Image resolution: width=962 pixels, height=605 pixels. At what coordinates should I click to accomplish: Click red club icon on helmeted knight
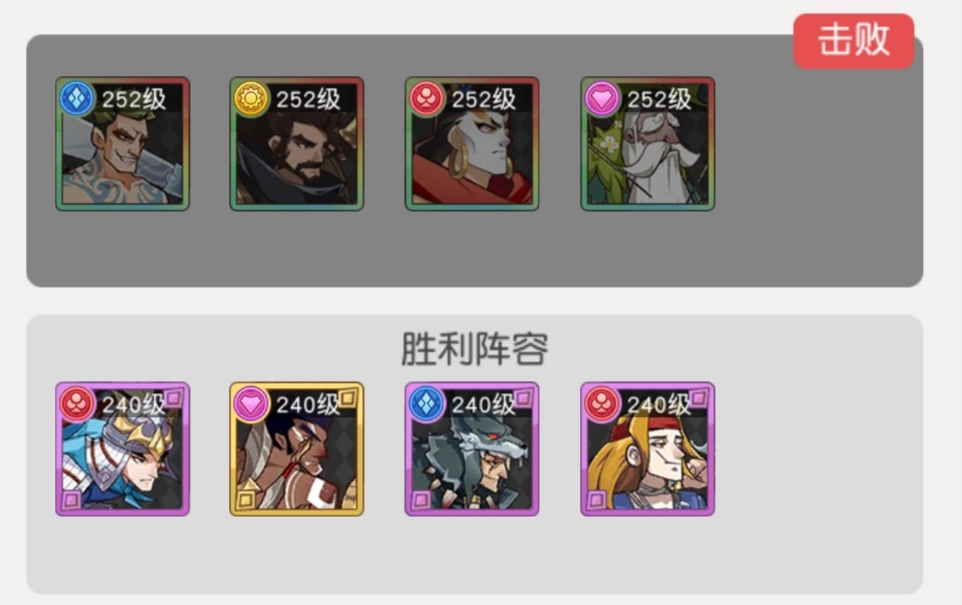(77, 404)
